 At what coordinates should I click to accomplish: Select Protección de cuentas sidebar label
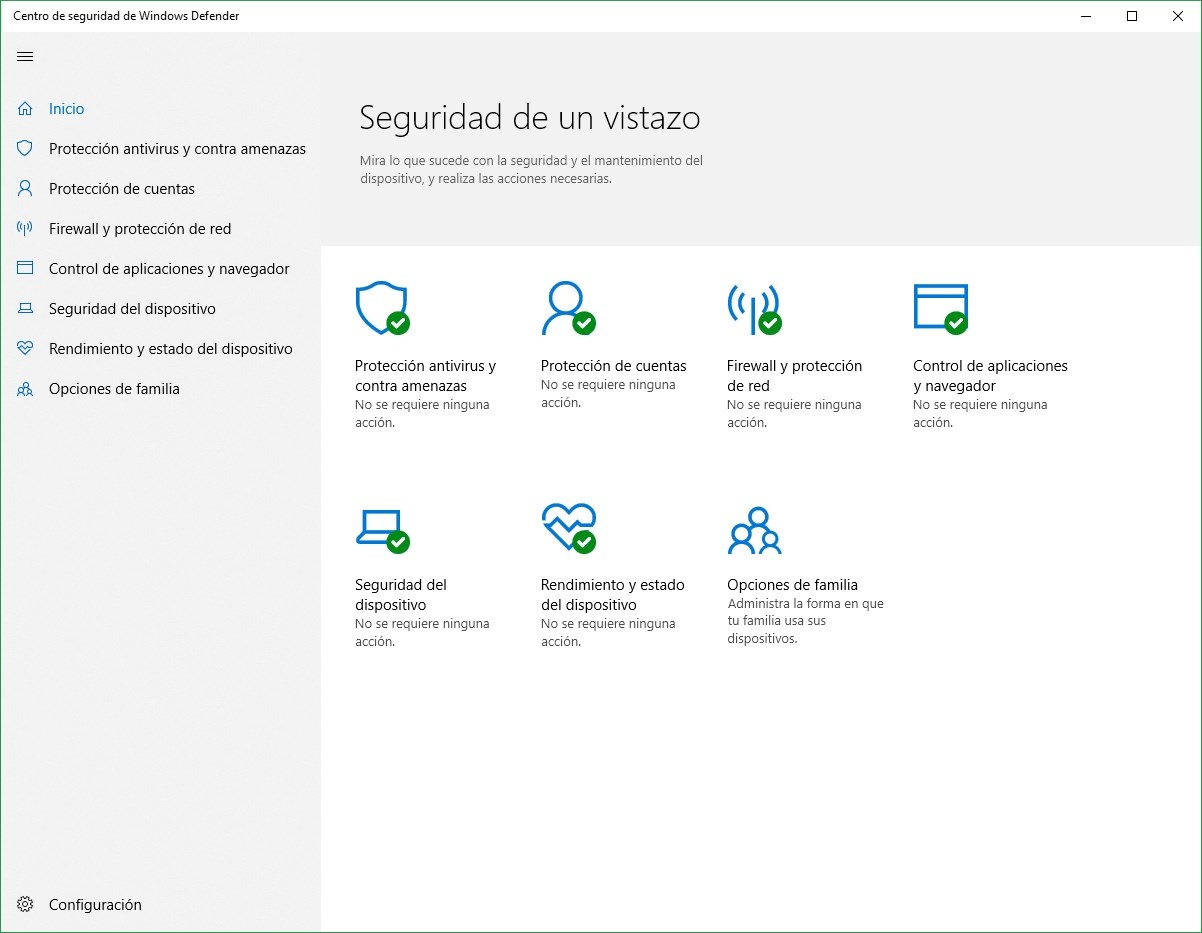click(x=122, y=188)
